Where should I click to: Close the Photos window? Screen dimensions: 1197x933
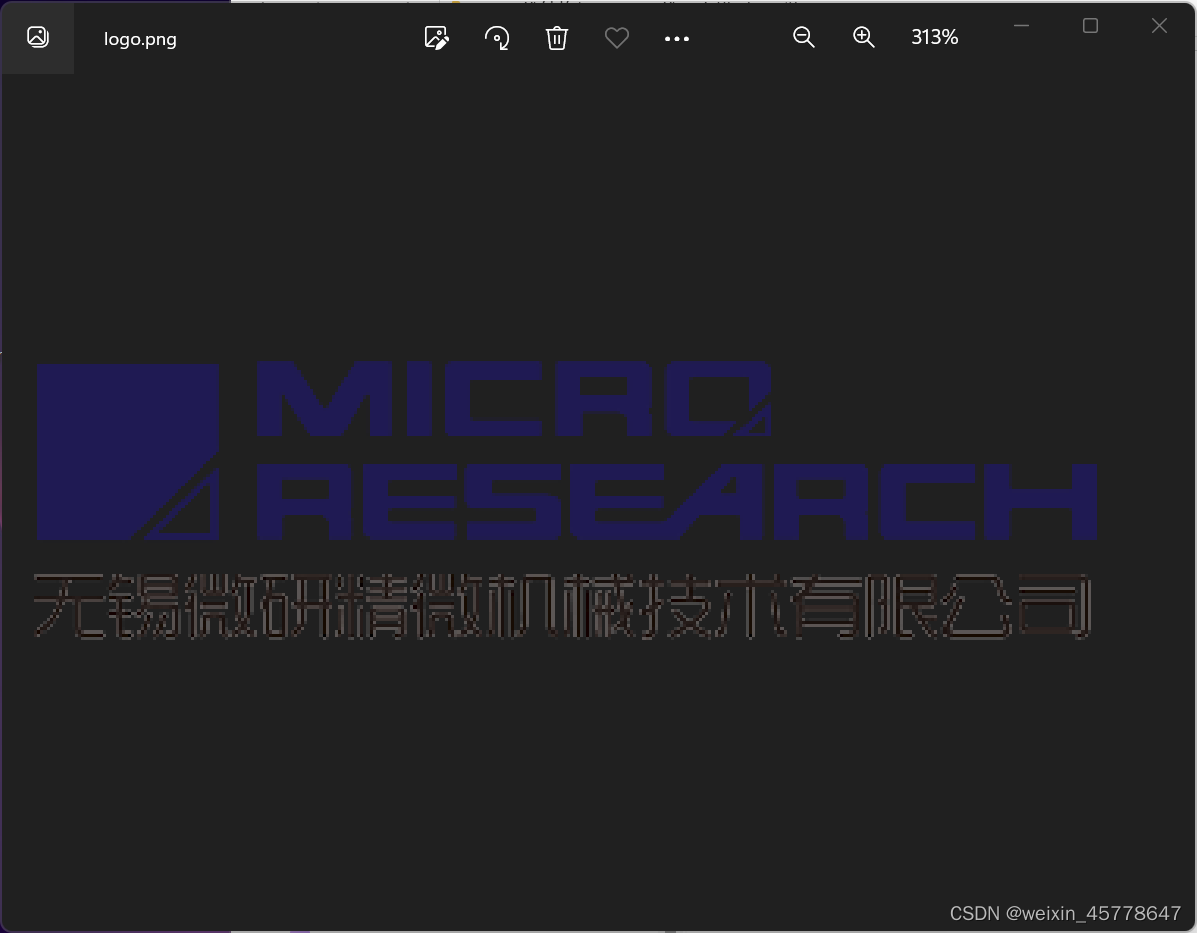(1159, 26)
